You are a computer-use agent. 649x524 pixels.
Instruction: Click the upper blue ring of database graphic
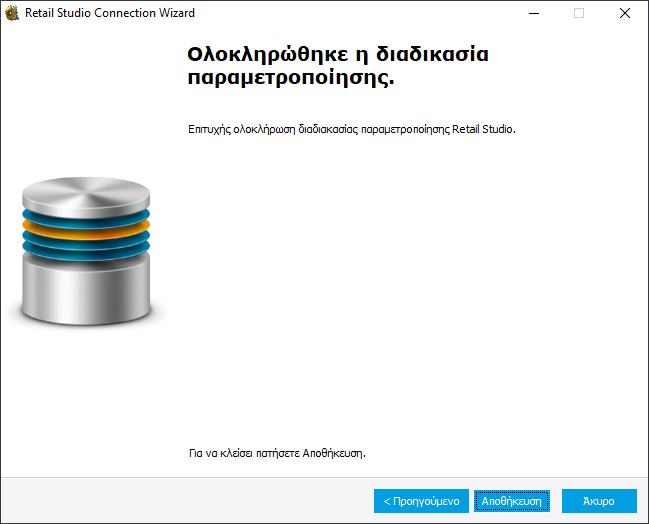coord(85,215)
